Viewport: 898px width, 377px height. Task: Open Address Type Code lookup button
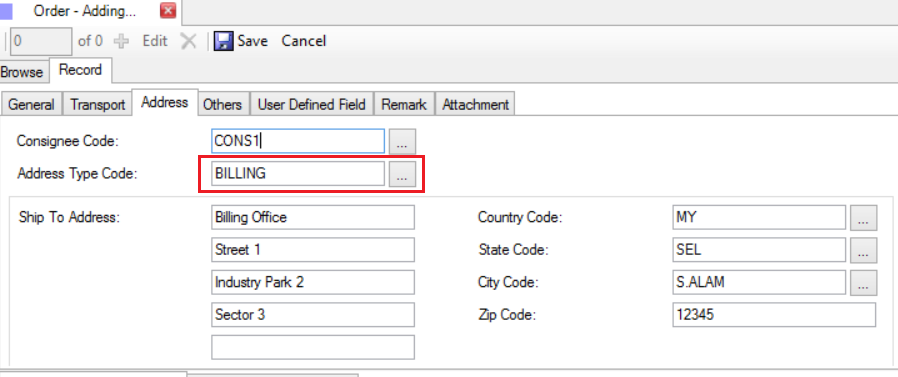403,174
